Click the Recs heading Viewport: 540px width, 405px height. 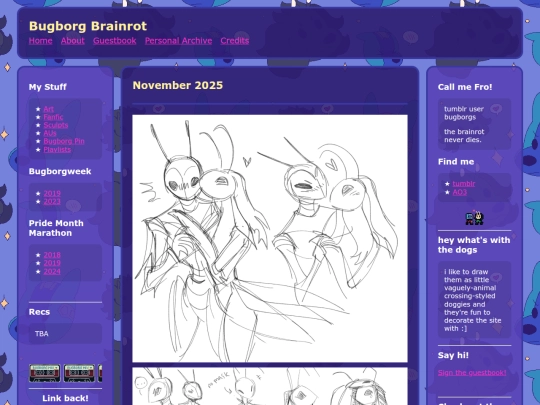[x=39, y=312]
